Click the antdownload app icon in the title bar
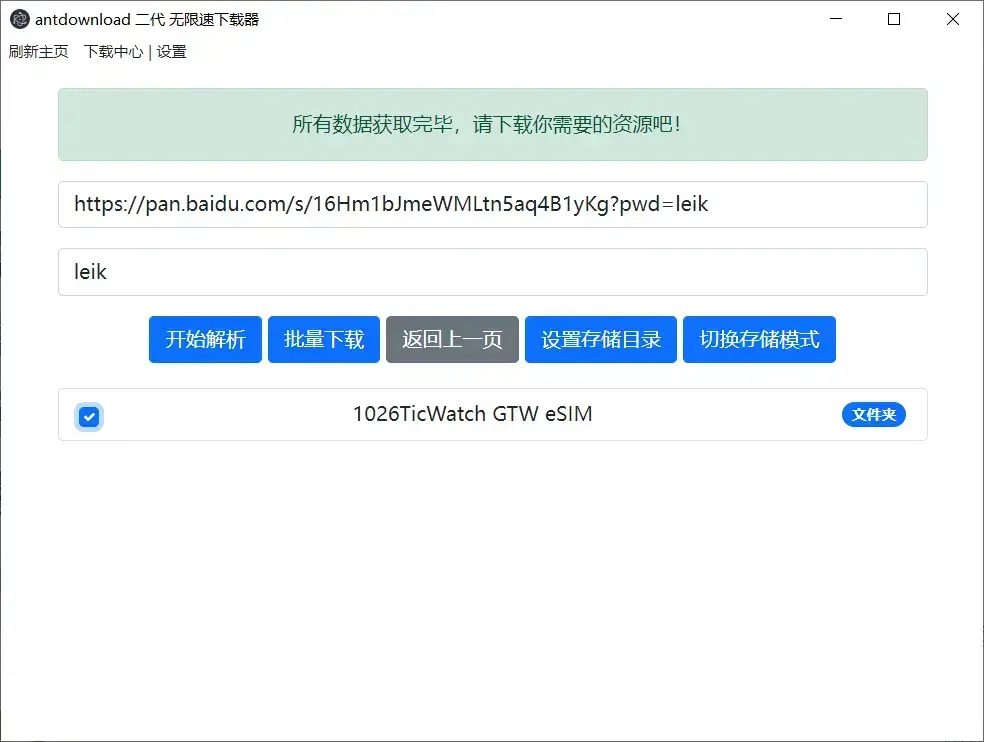The height and width of the screenshot is (742, 984). click(x=19, y=19)
